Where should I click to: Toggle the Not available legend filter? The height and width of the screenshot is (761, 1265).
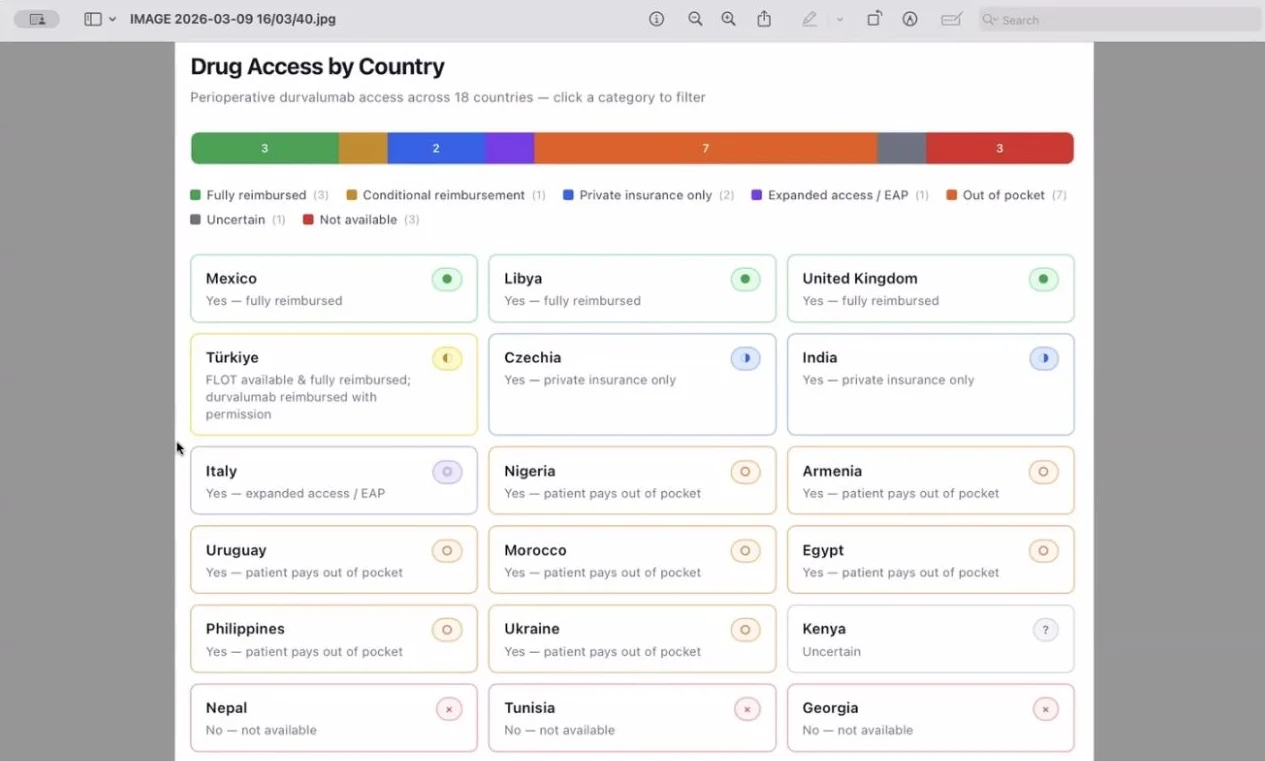tap(357, 220)
